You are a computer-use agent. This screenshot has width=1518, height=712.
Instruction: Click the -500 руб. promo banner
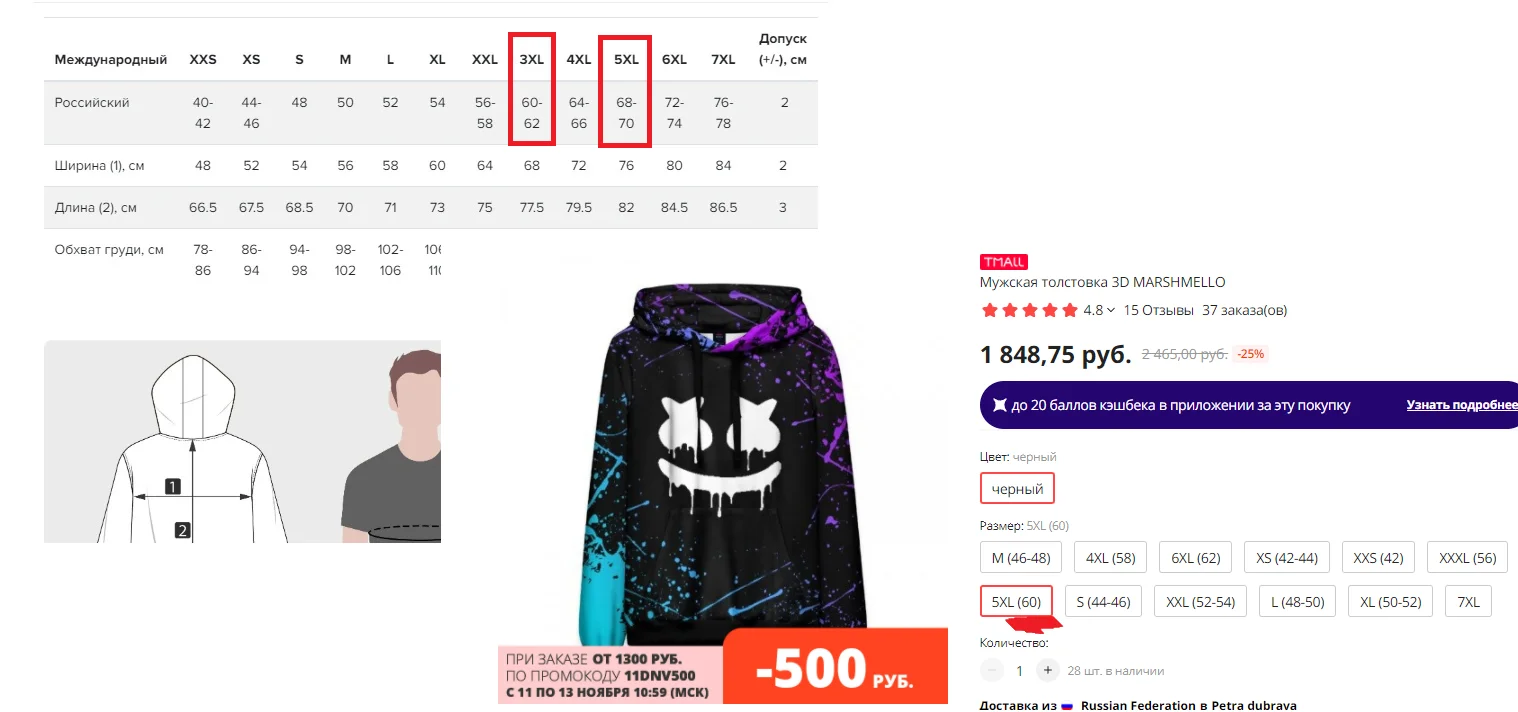(722, 666)
